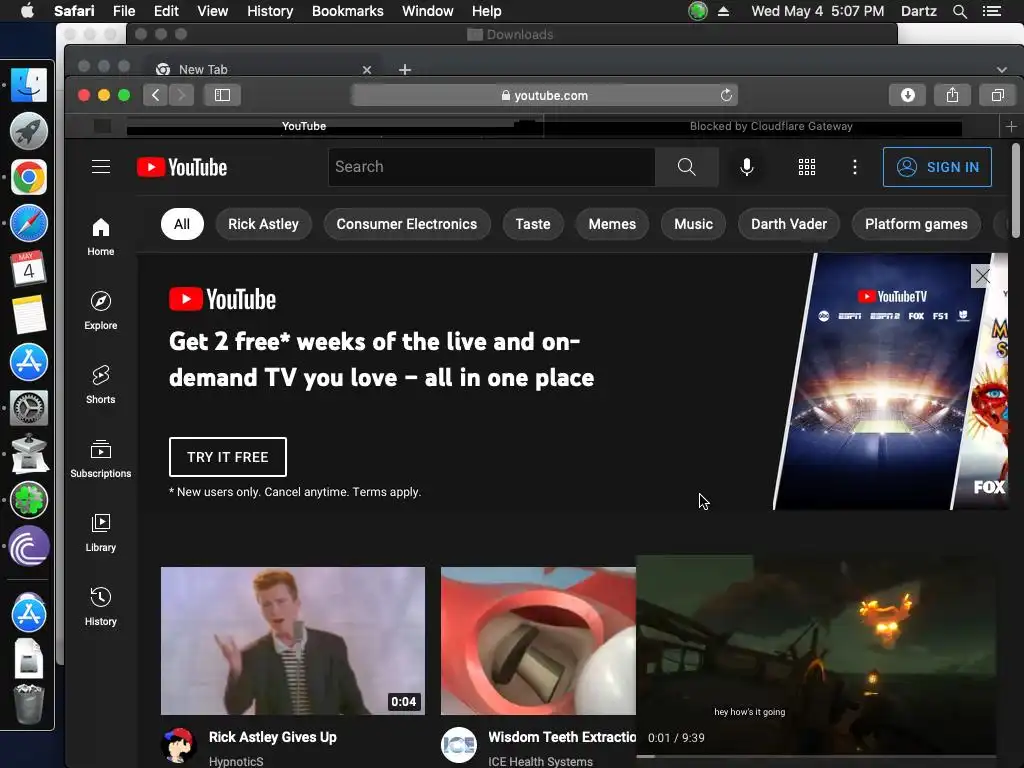
Task: Open System Preferences in the Dock
Action: (29, 408)
